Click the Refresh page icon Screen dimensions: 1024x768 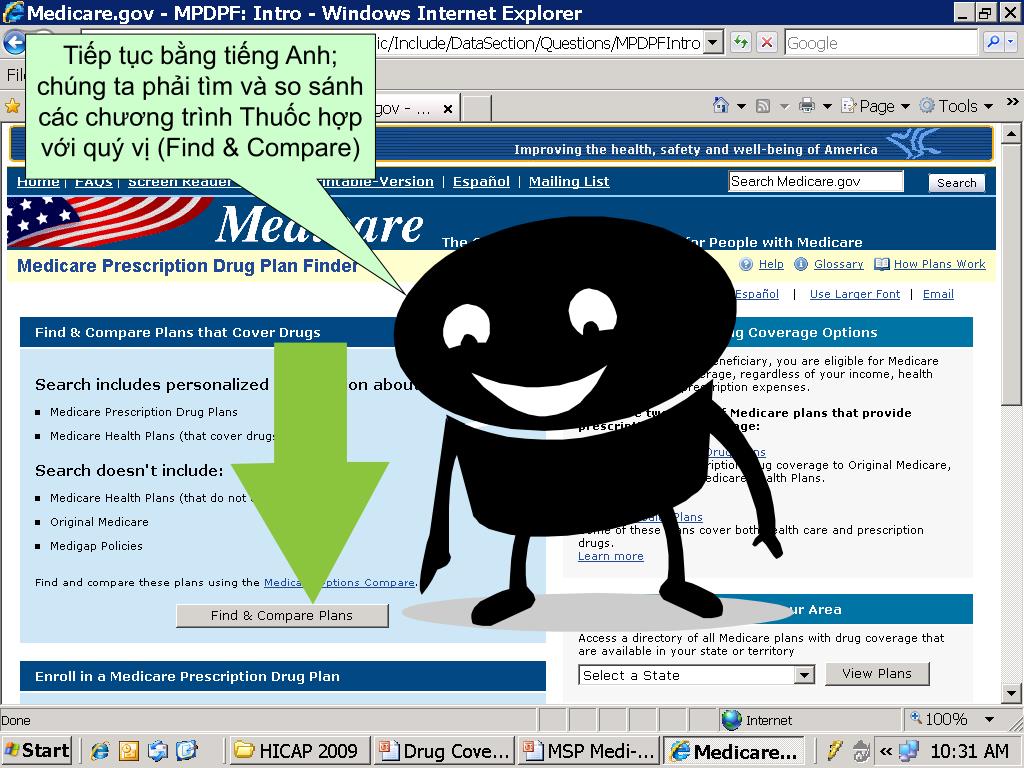741,43
